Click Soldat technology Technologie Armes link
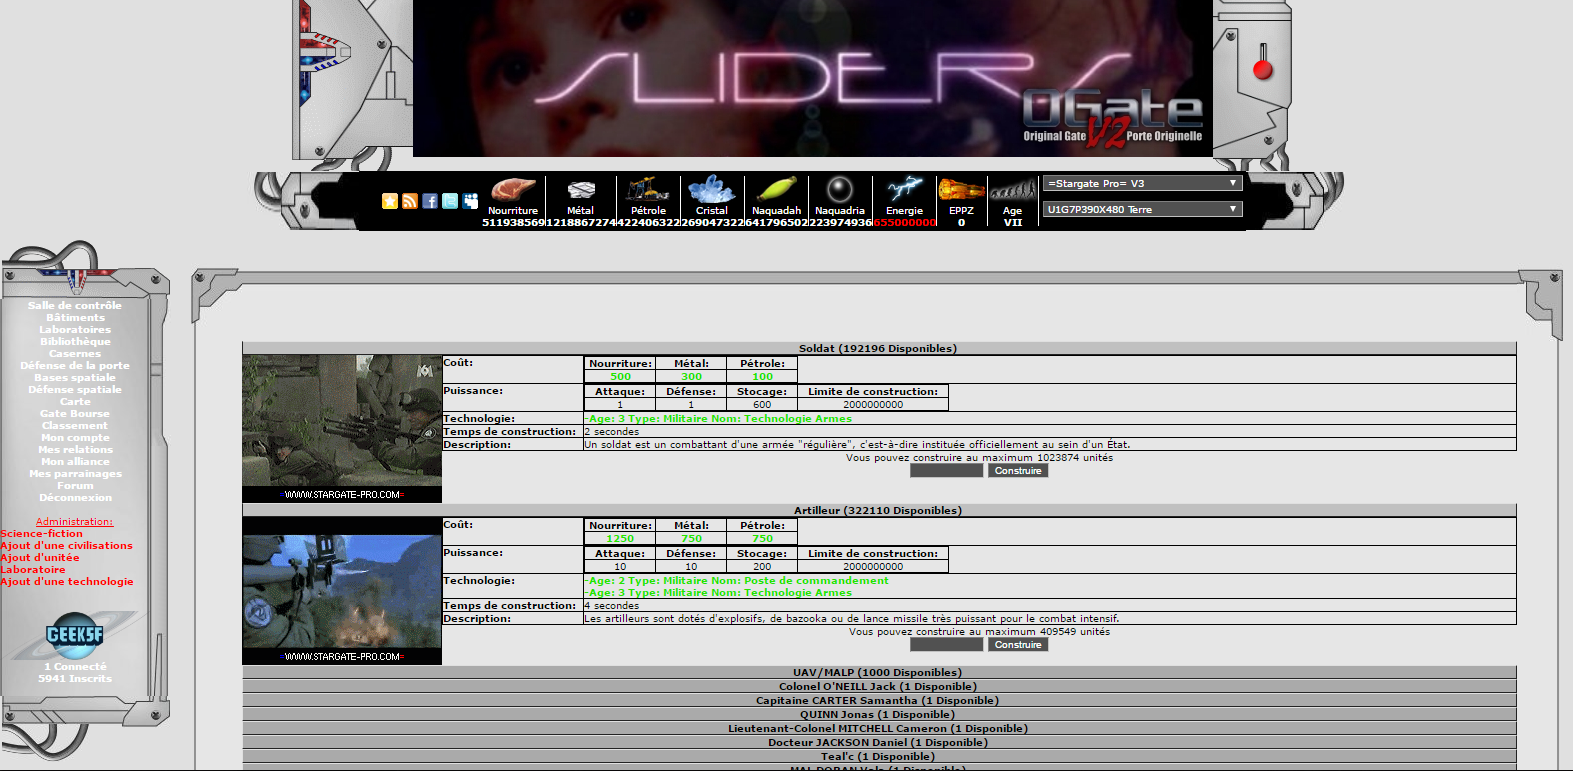Viewport: 1573px width, 771px height. [718, 419]
